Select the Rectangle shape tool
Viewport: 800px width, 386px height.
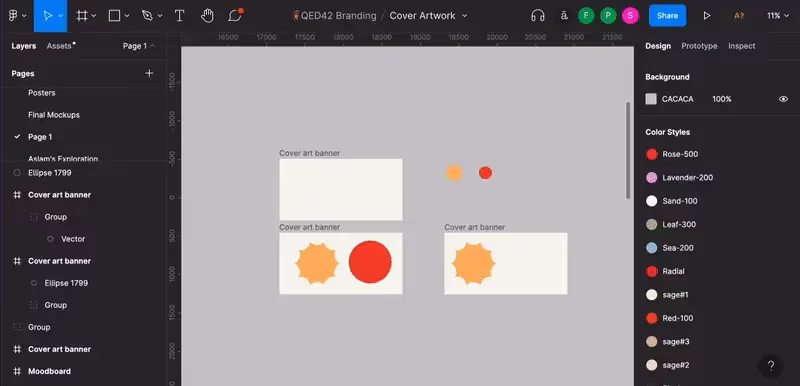pos(114,16)
